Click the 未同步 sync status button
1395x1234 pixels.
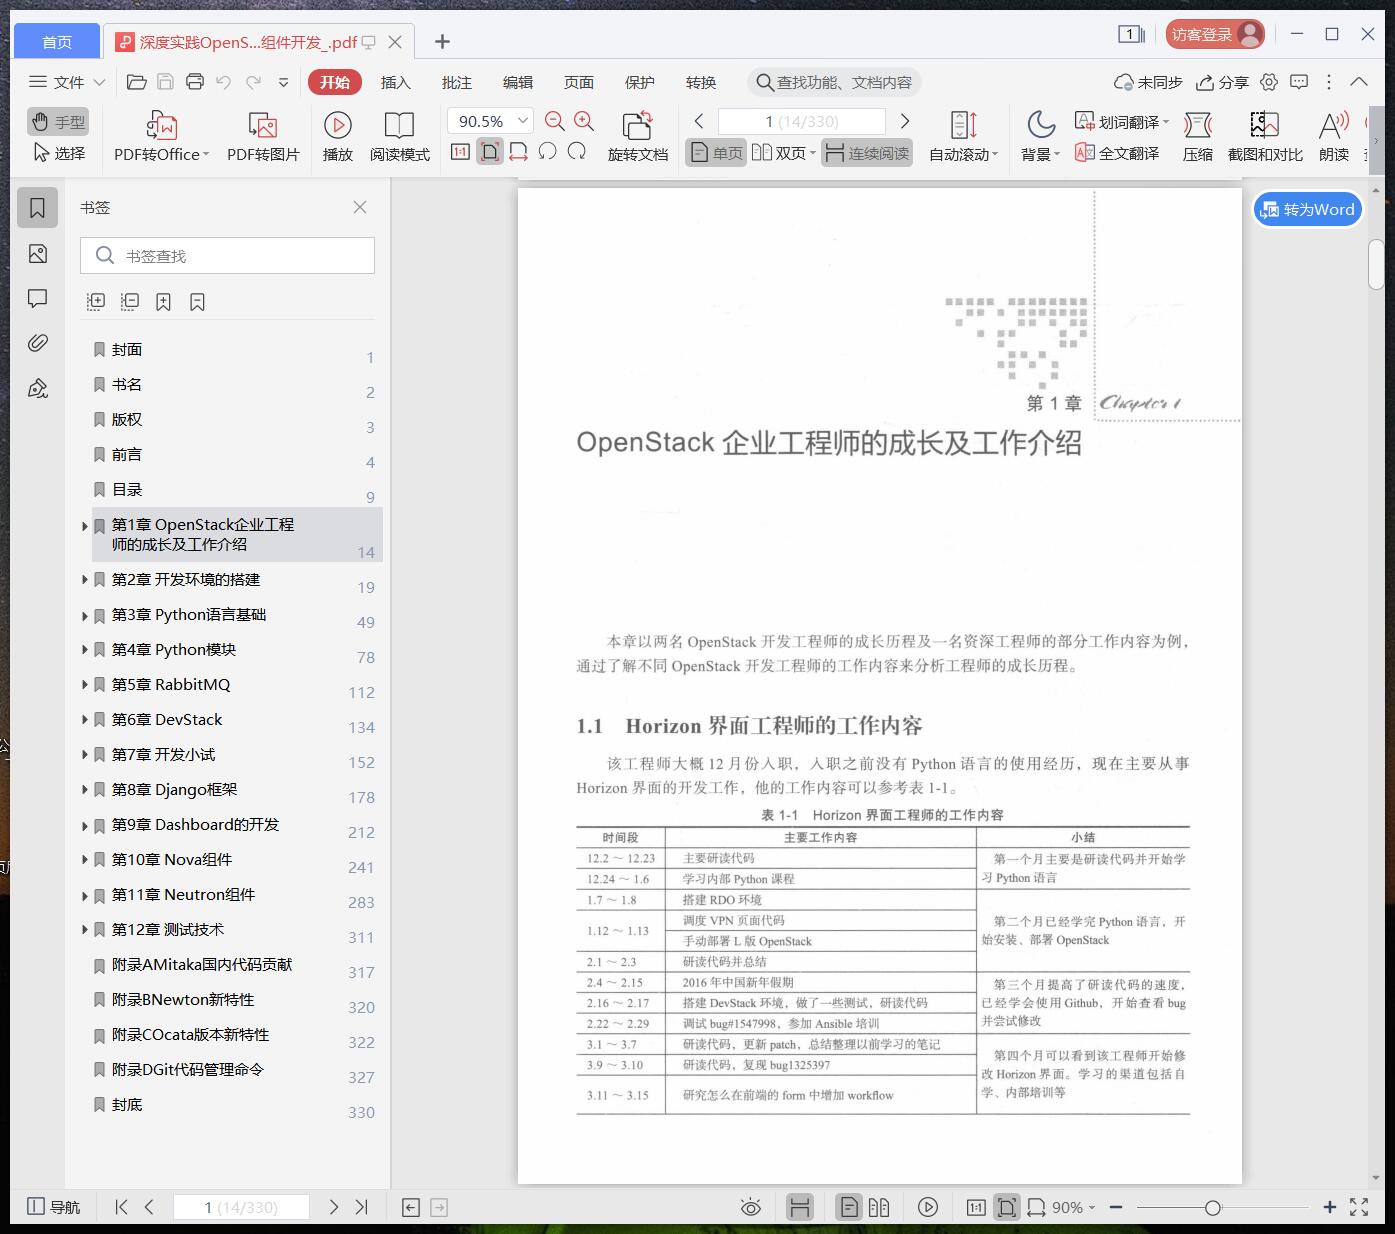[x=1148, y=82]
